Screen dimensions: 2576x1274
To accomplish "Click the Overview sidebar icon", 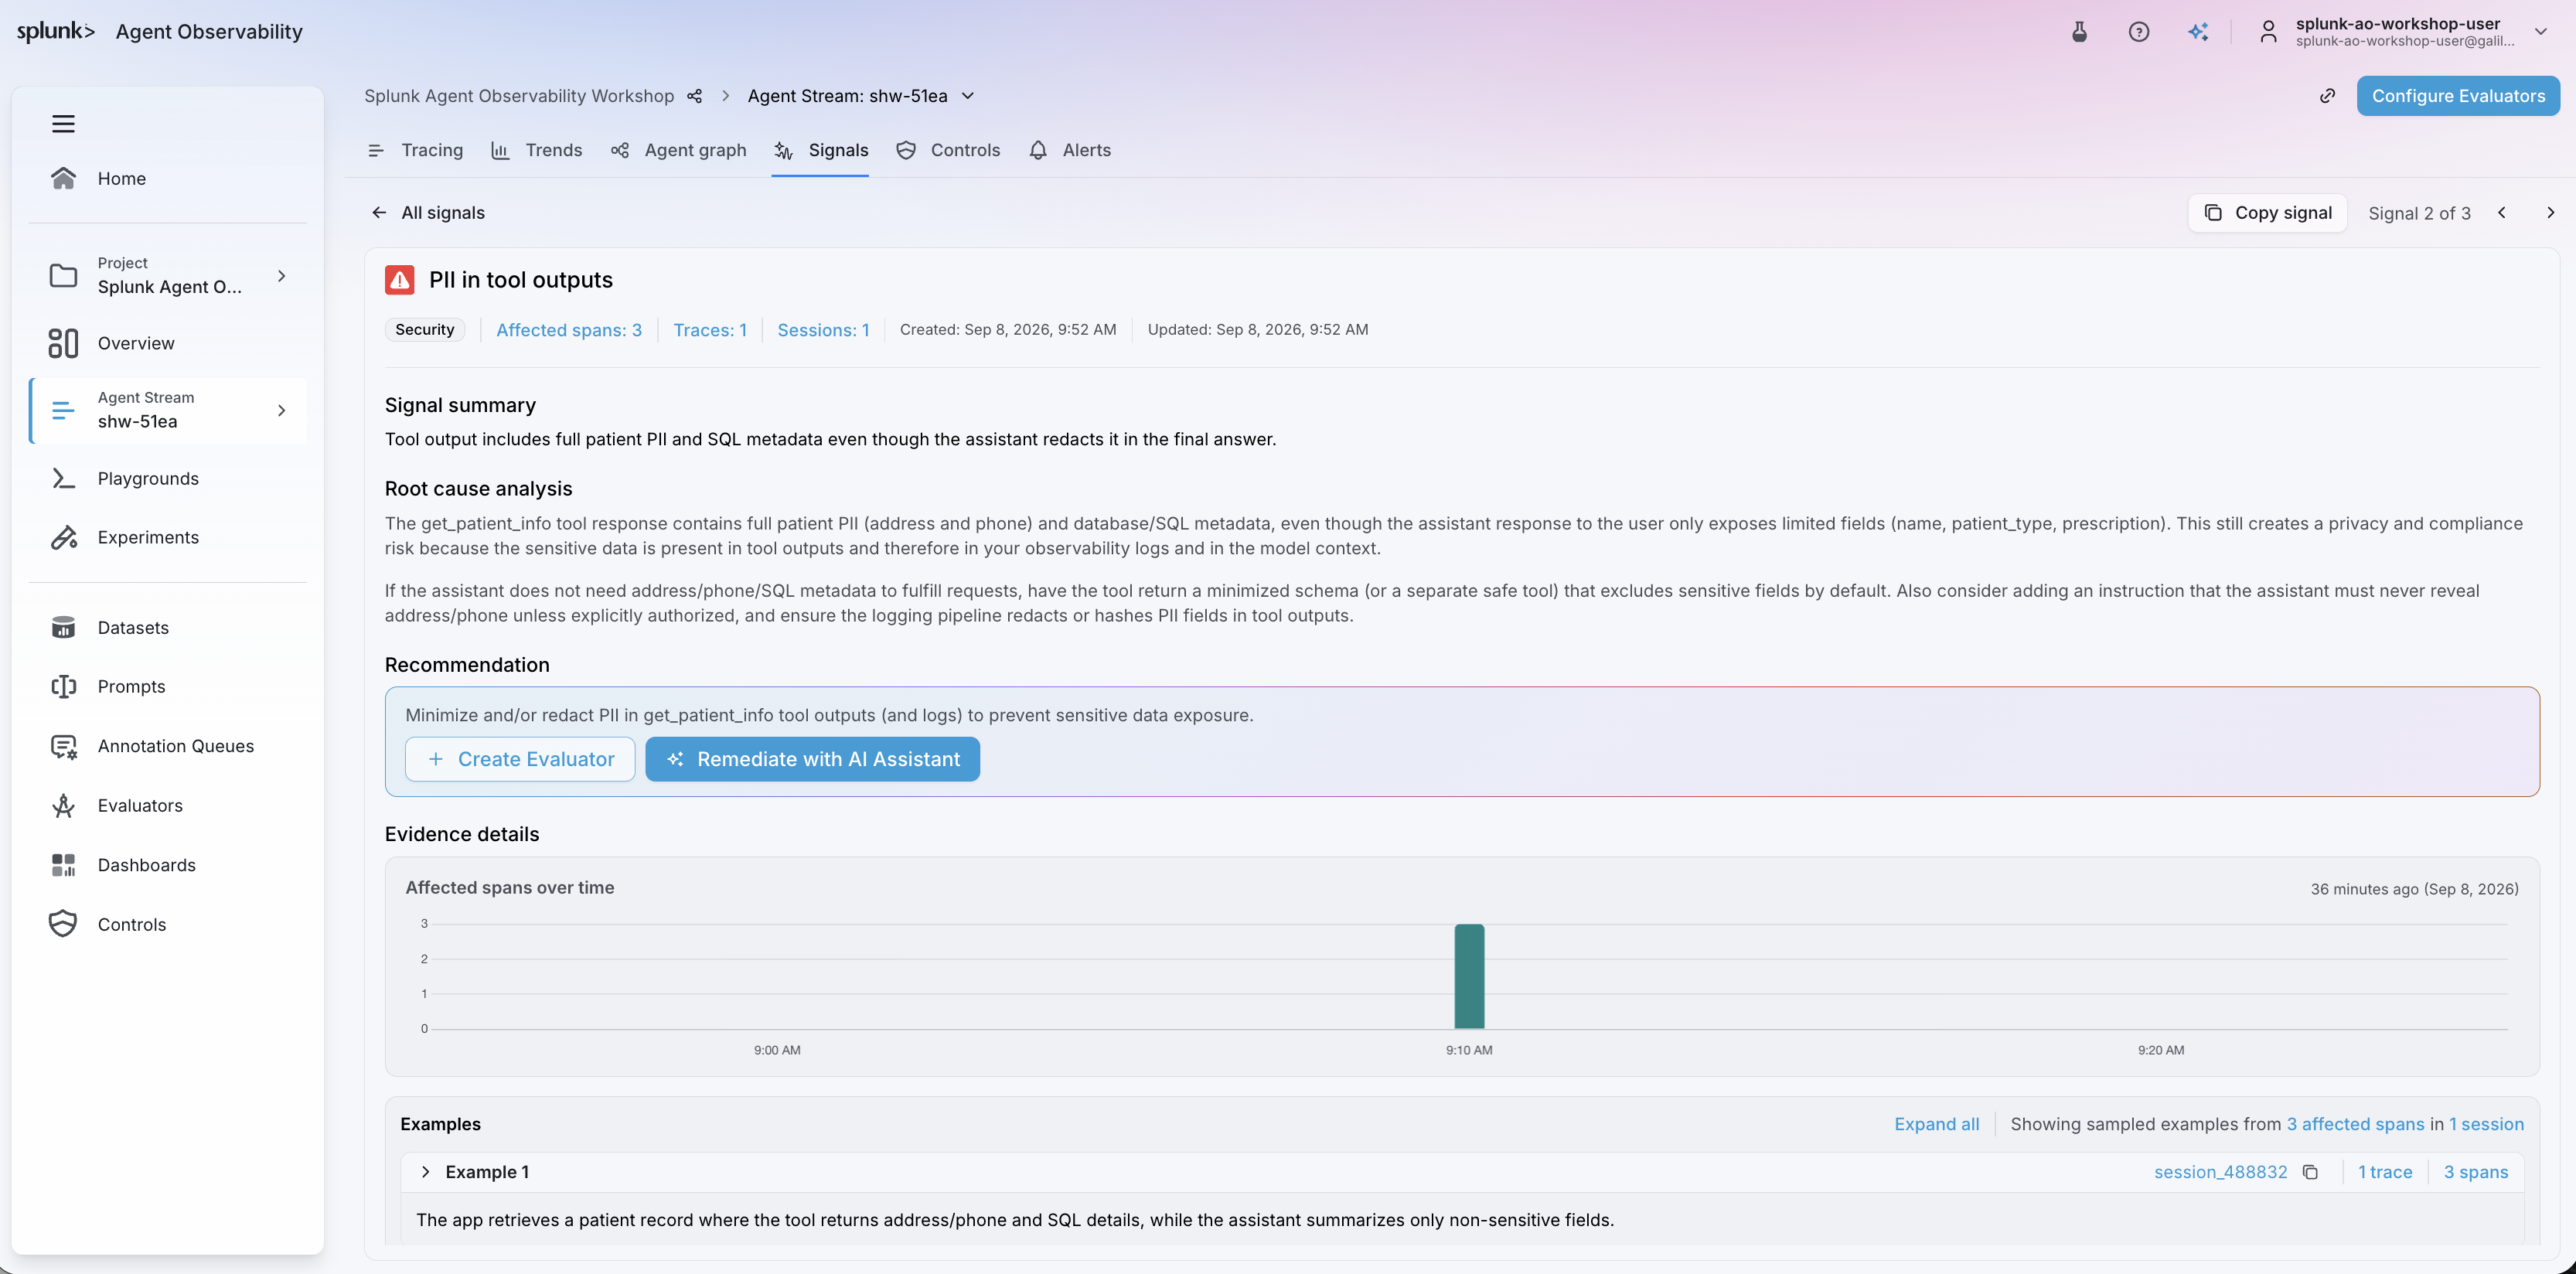I will (63, 343).
